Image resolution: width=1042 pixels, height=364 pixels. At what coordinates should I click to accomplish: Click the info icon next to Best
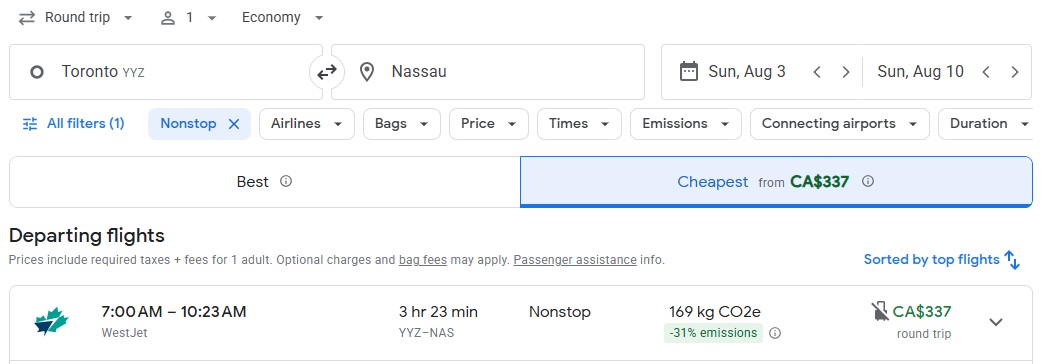point(286,181)
